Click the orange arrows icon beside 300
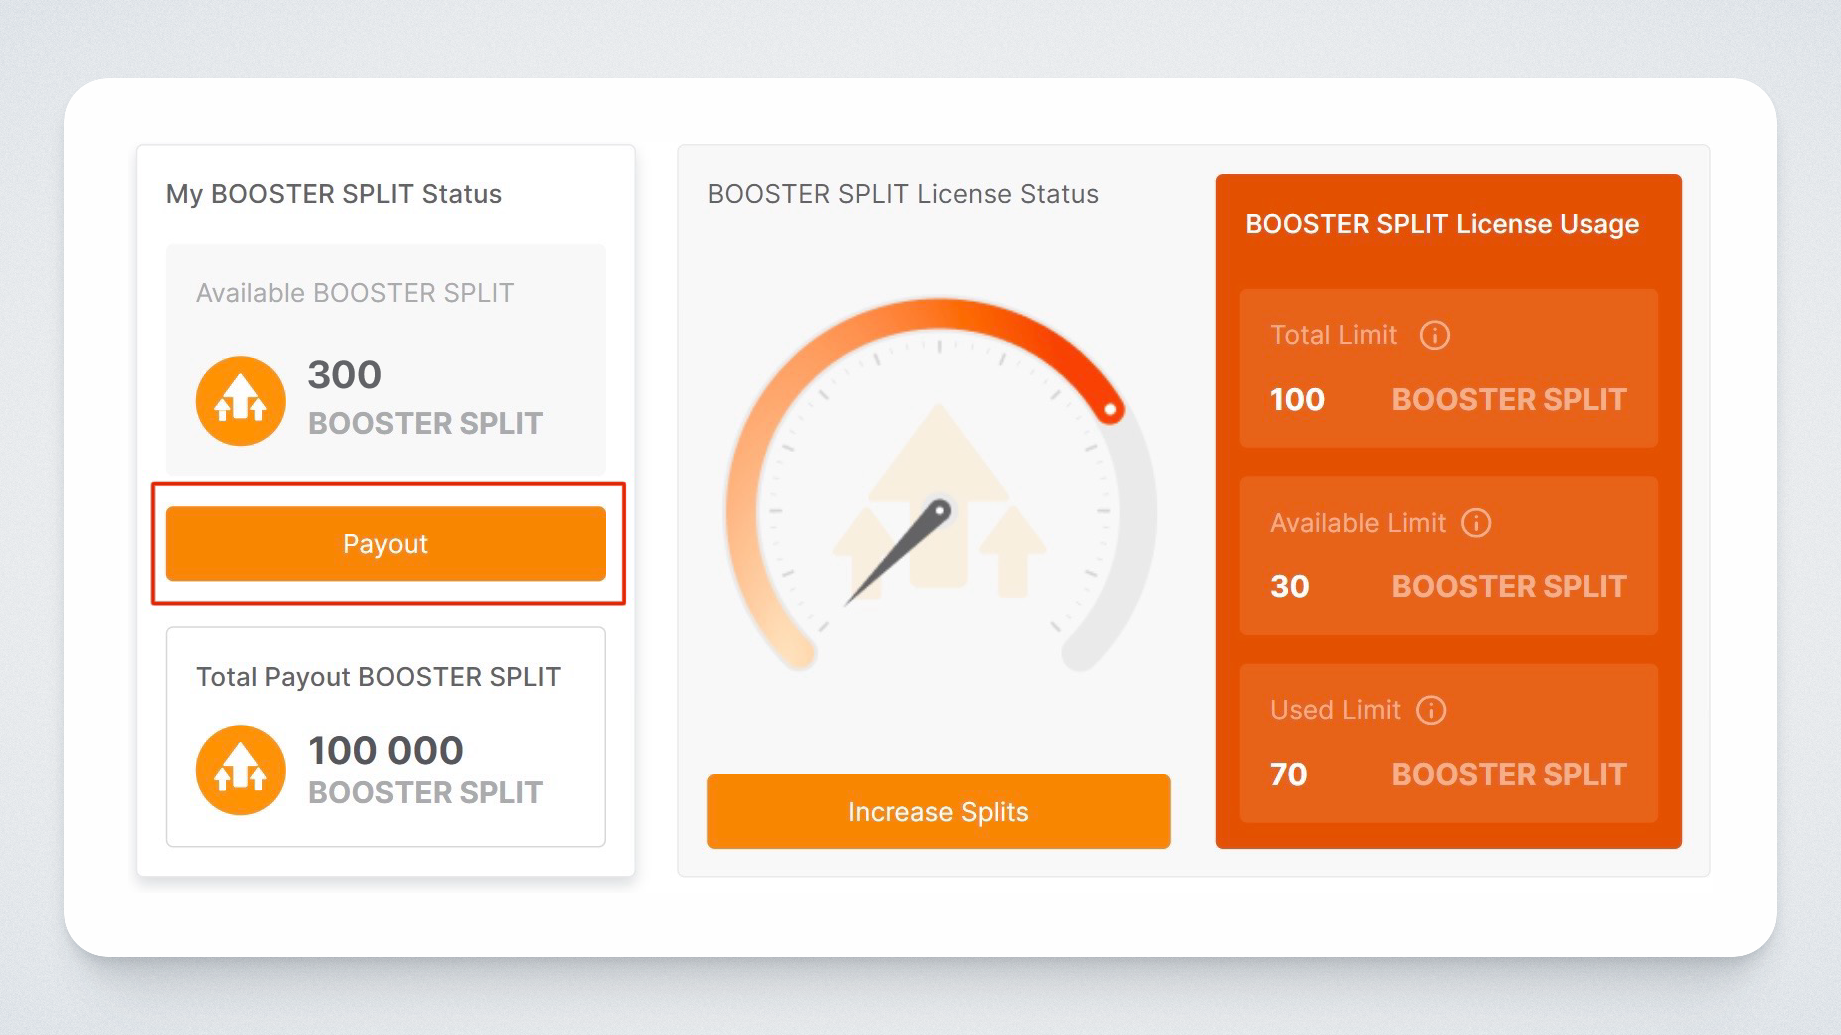 240,401
